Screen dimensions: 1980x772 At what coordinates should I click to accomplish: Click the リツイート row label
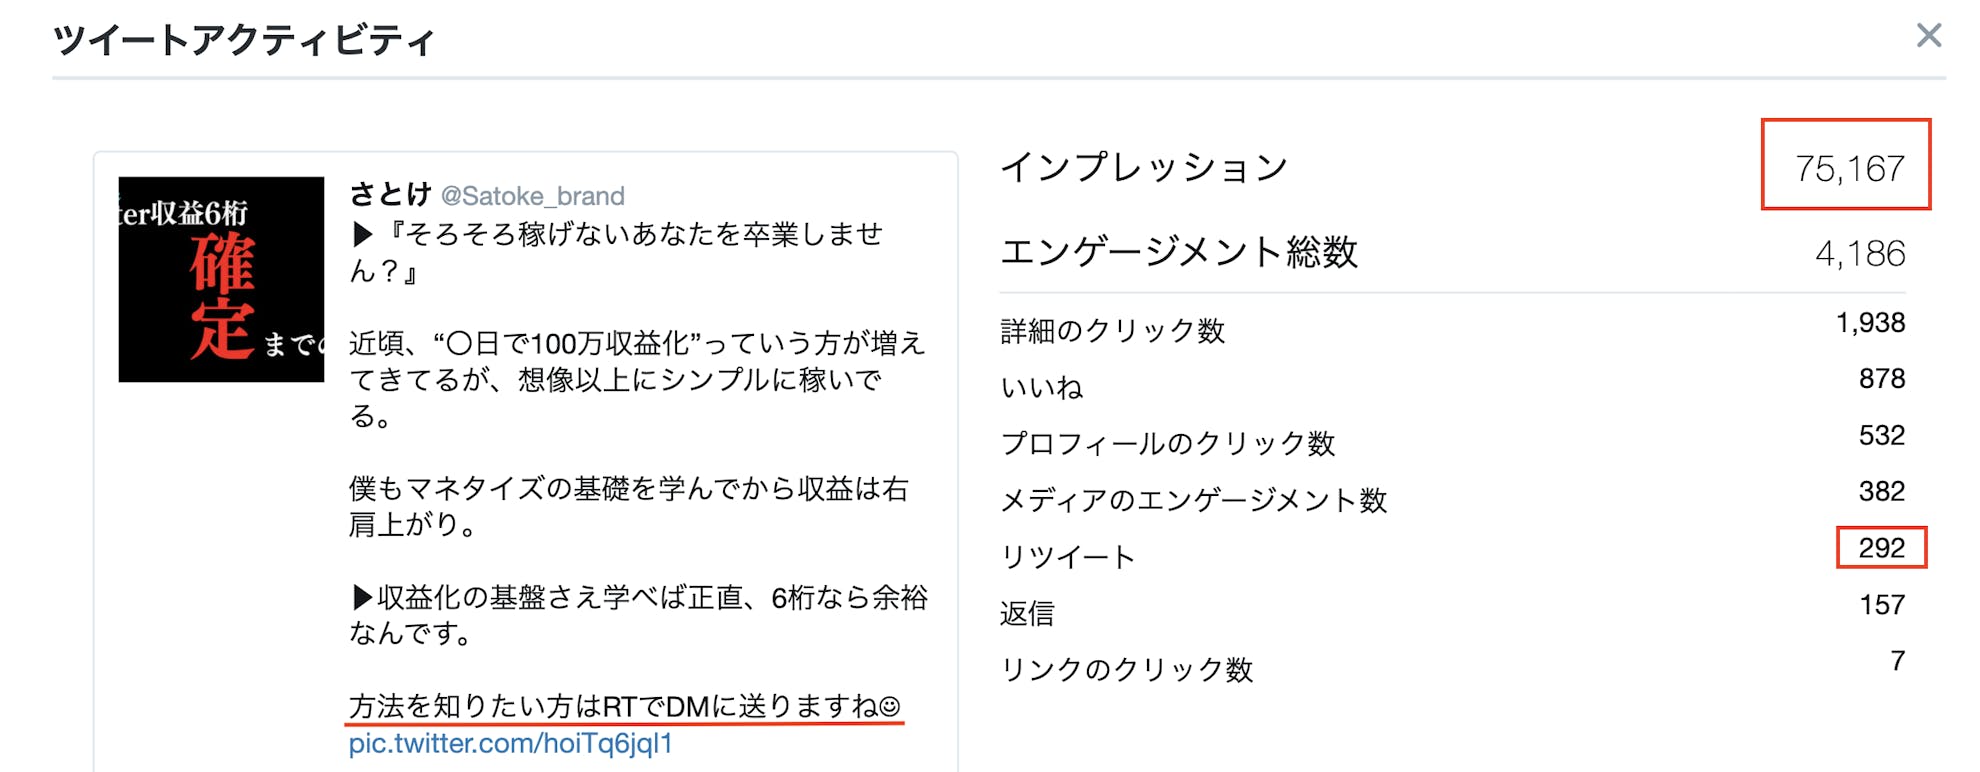1067,557
